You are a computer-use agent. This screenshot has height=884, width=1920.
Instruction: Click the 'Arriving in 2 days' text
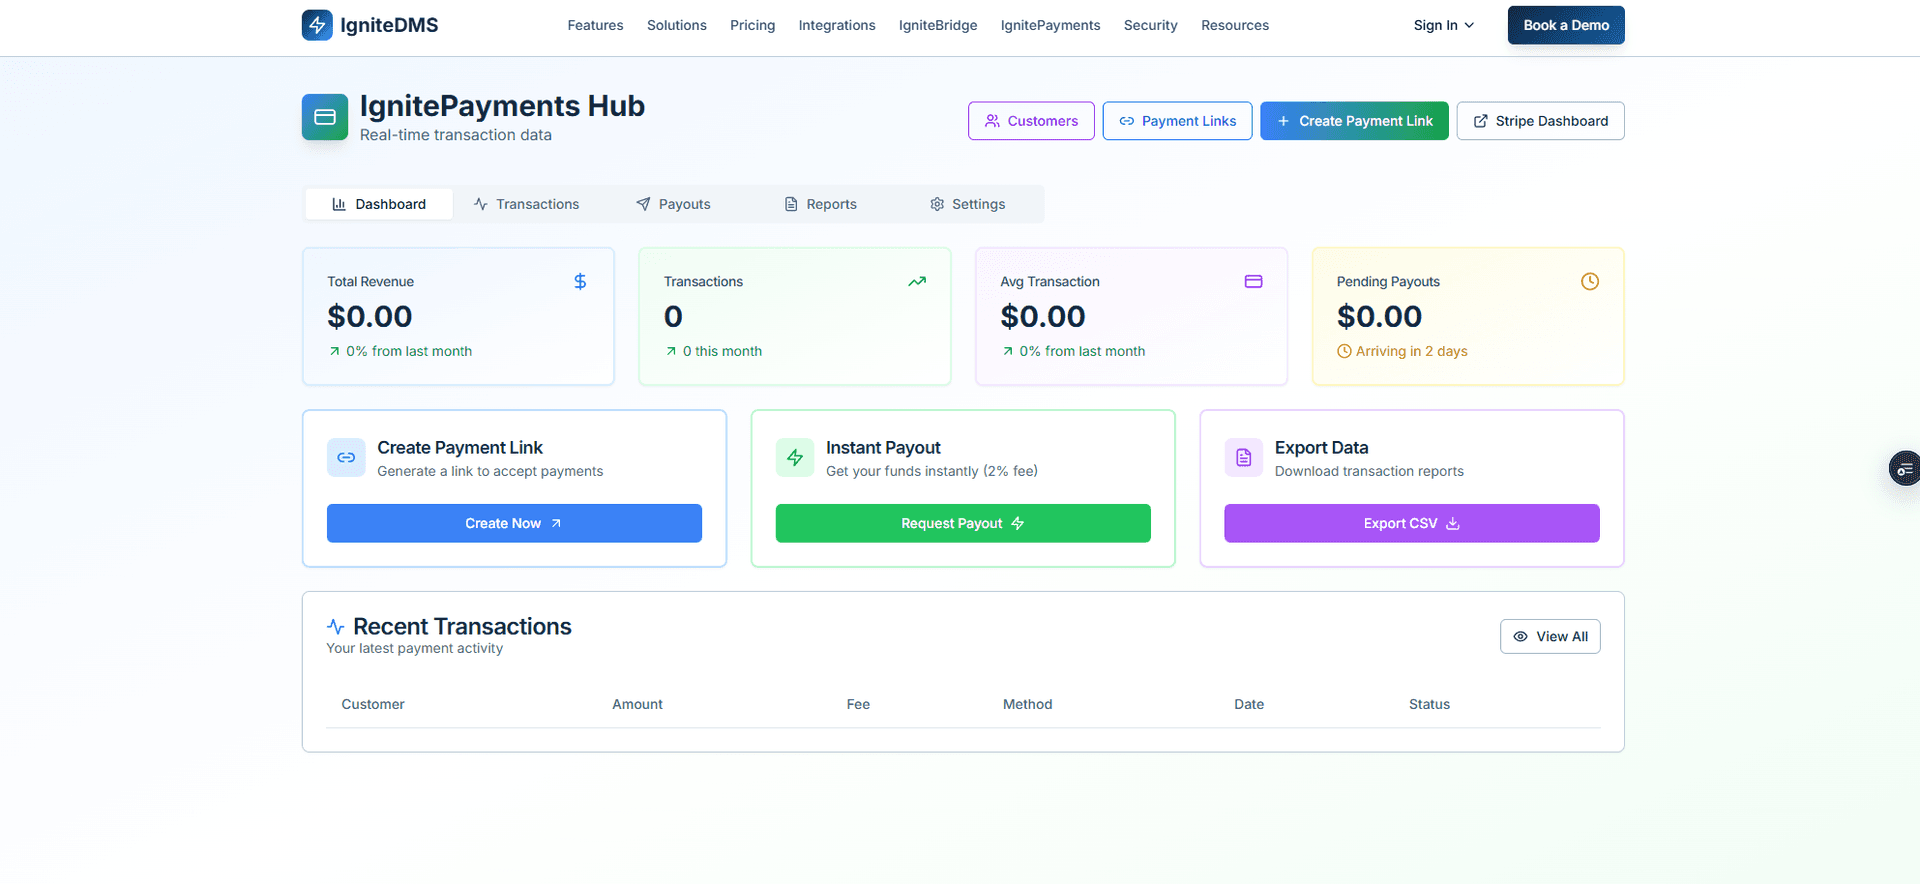click(x=1412, y=351)
